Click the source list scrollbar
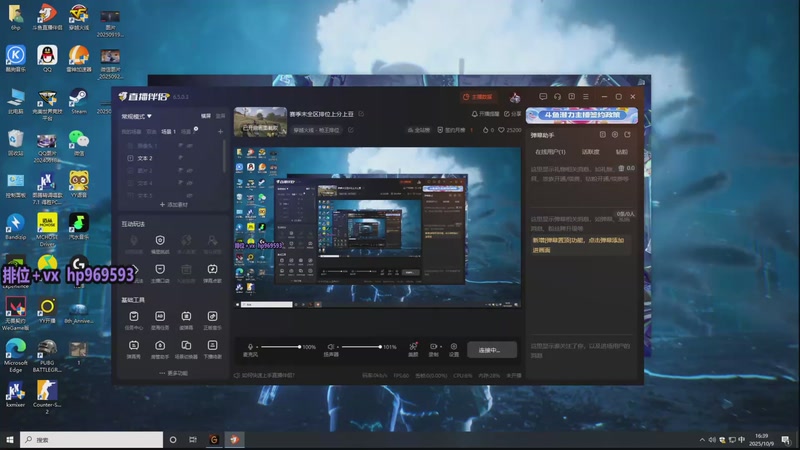This screenshot has width=800, height=450. 224,156
